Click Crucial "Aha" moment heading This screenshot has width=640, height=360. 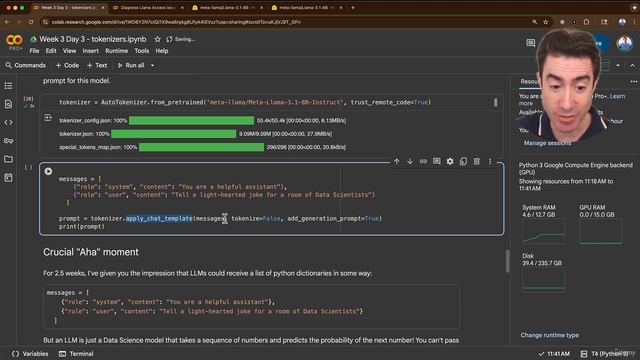91,252
